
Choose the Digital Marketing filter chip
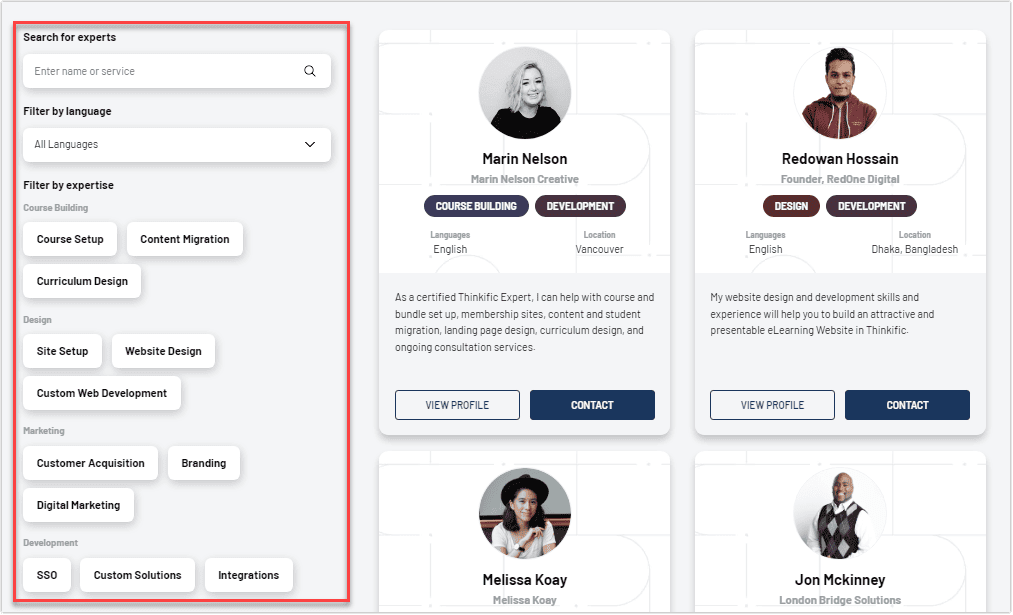click(x=78, y=505)
